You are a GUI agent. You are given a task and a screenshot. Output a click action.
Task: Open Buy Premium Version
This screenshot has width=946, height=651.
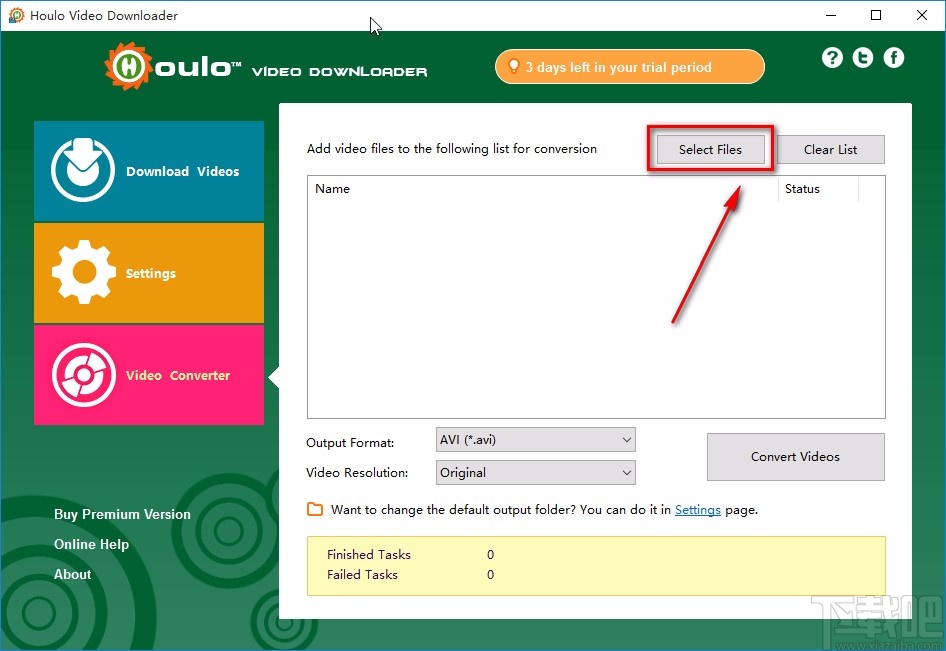click(x=122, y=514)
